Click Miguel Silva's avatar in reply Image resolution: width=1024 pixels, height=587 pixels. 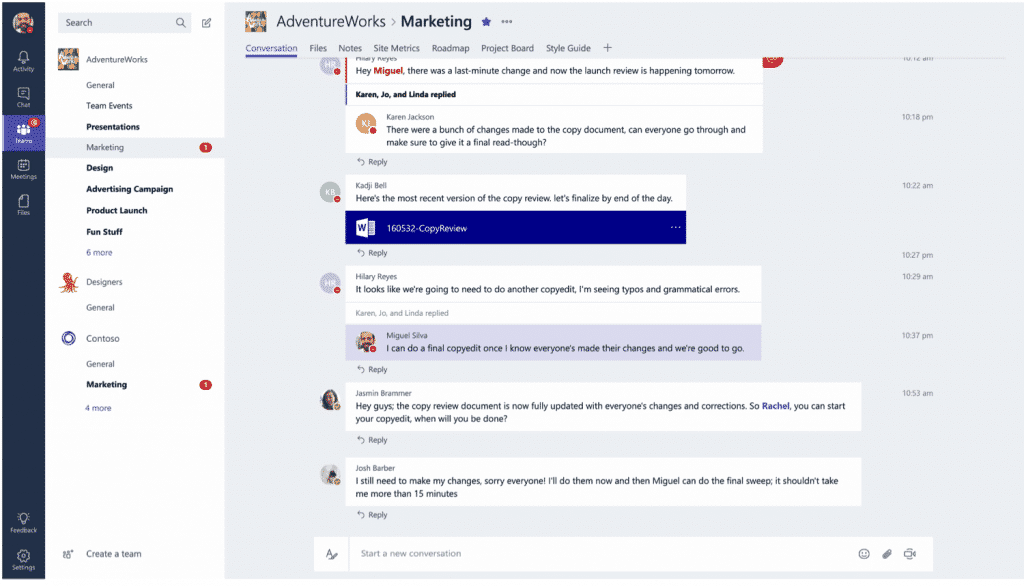366,341
